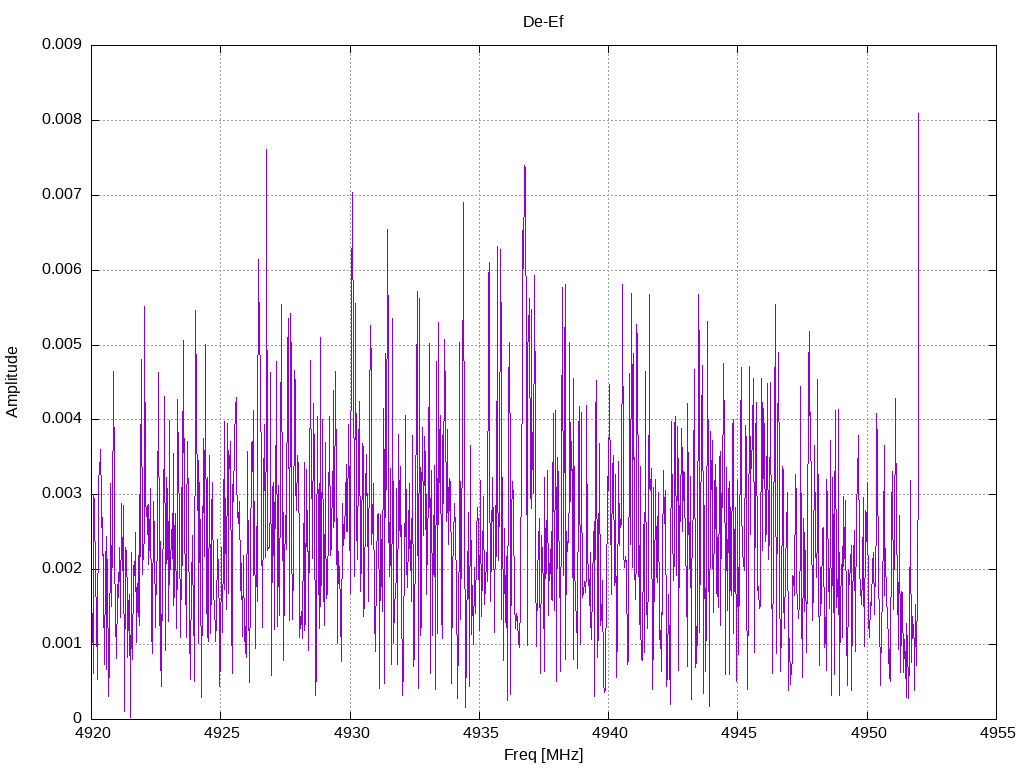Click the peak tip reaching 0.0076 near 4927 MHz
The width and height of the screenshot is (1024, 768).
[266, 150]
